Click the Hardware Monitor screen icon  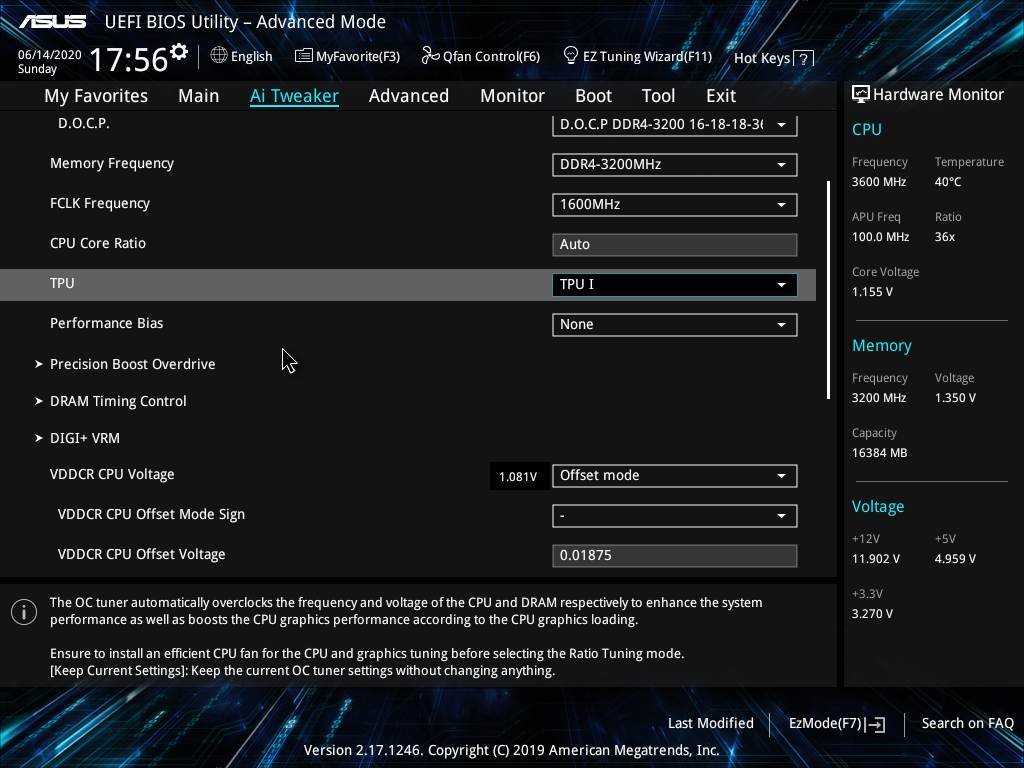[861, 95]
